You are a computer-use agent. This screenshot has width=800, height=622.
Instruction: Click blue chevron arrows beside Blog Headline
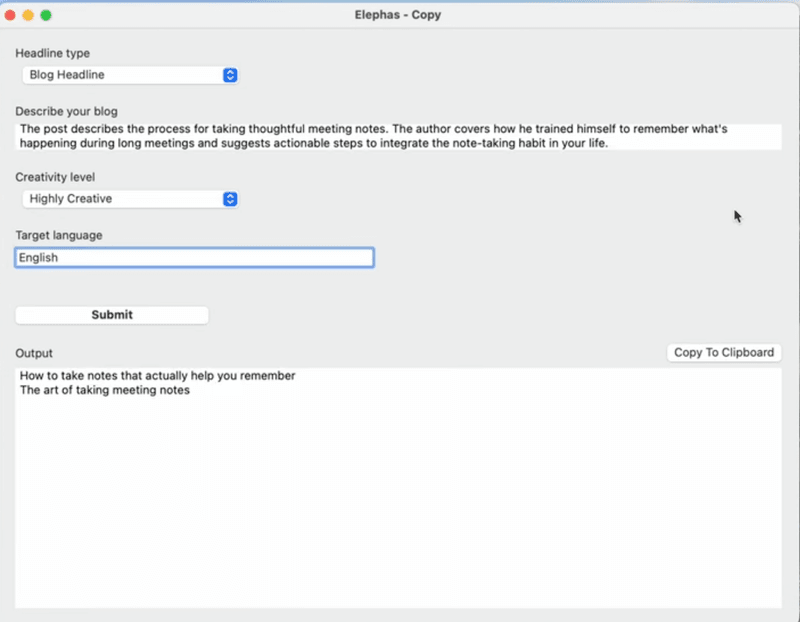point(230,75)
